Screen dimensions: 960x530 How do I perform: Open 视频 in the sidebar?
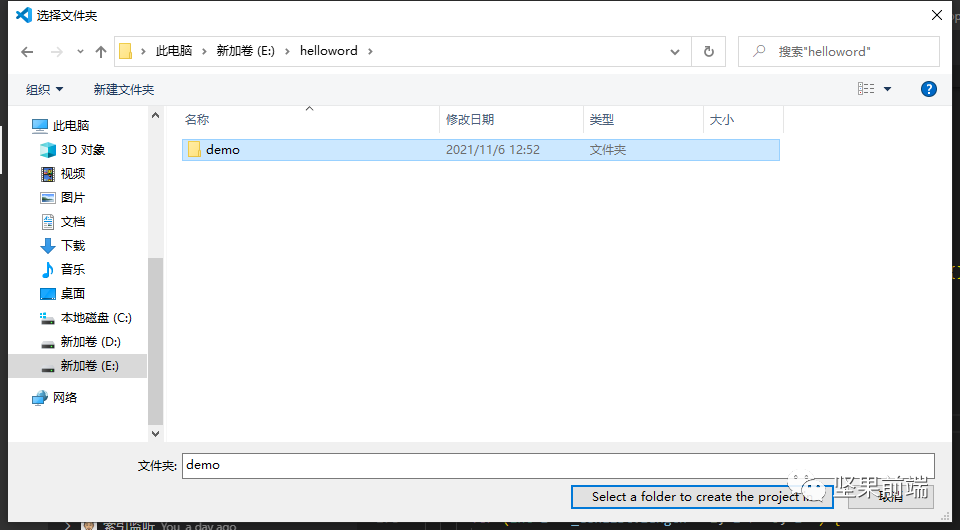[73, 174]
